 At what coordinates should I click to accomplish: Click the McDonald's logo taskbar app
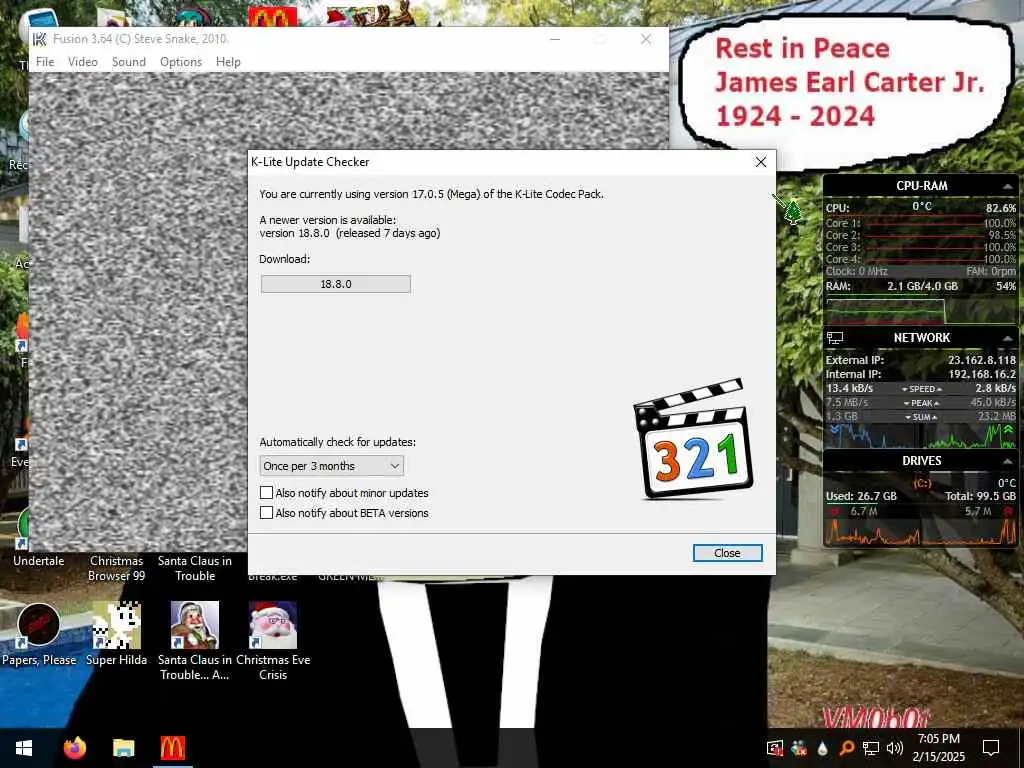[x=172, y=748]
